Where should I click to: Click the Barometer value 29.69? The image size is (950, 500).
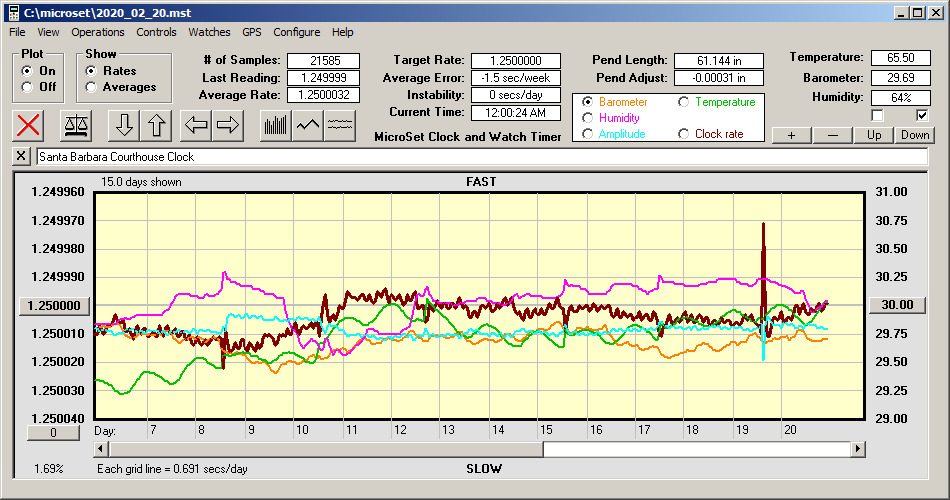point(900,78)
